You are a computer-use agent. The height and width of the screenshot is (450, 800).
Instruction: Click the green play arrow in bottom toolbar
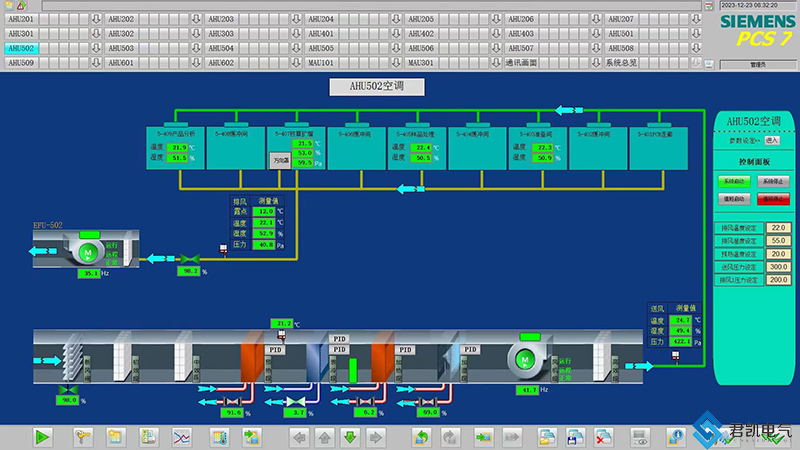tap(42, 437)
